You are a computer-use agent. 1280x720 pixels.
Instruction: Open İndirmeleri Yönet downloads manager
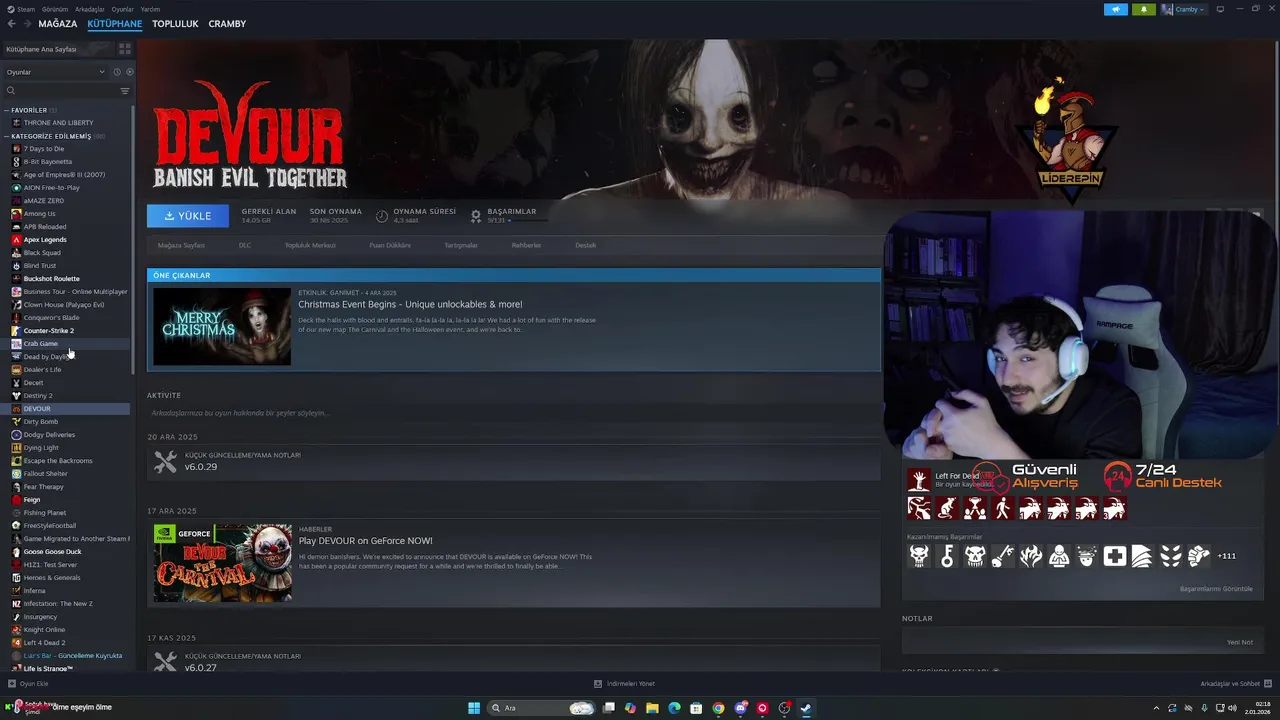[625, 684]
